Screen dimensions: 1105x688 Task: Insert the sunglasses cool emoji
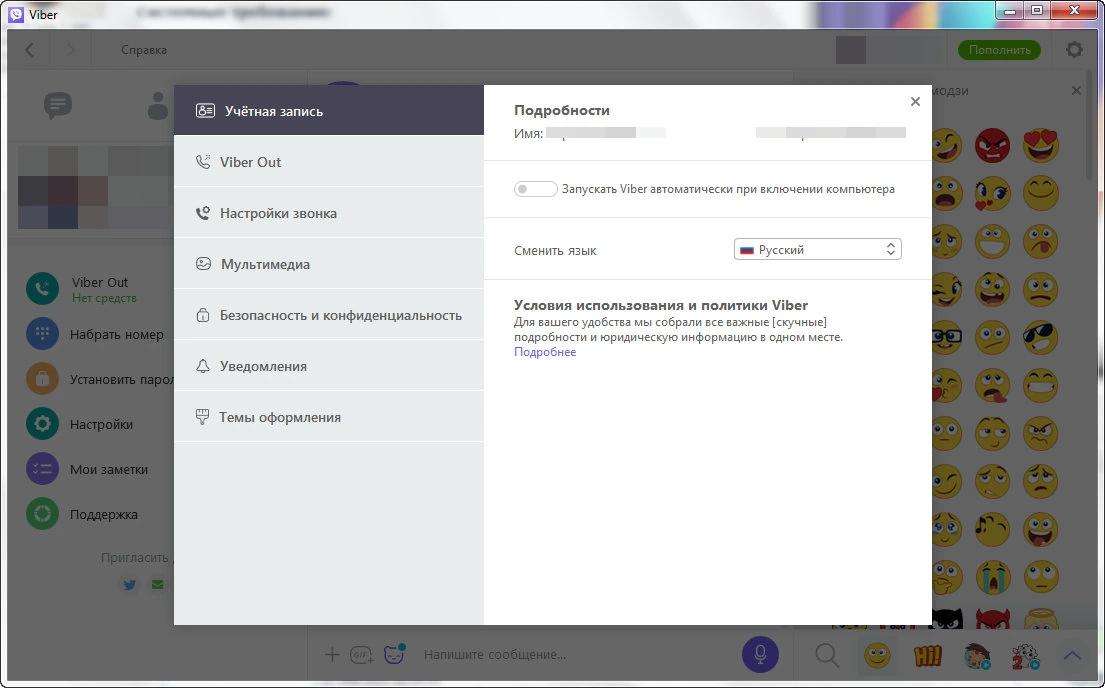[1041, 337]
